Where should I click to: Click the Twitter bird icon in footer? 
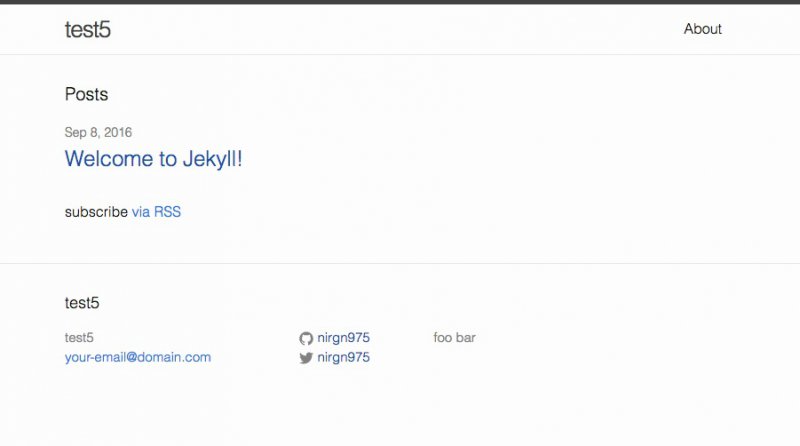coord(306,358)
